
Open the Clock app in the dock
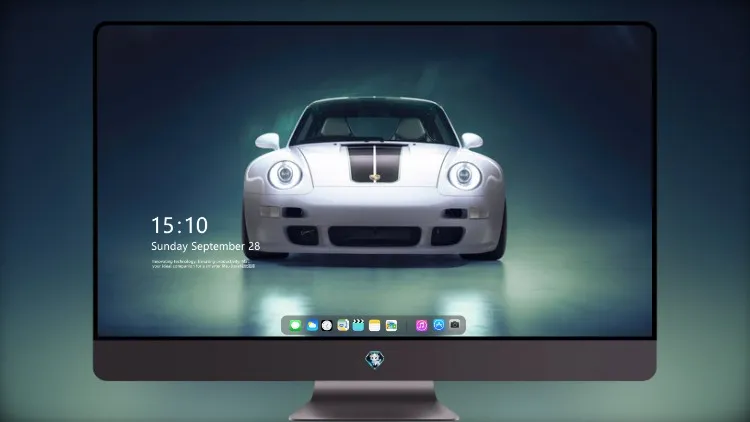[327, 325]
